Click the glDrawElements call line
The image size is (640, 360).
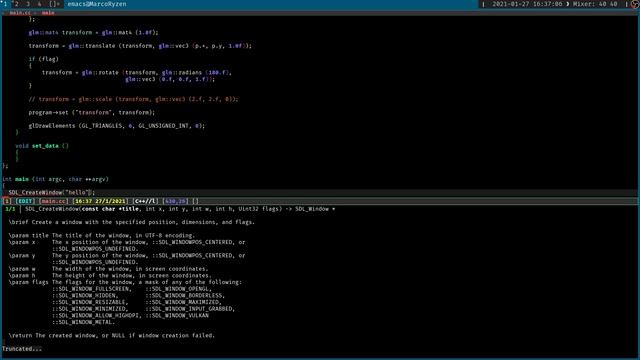pos(116,126)
